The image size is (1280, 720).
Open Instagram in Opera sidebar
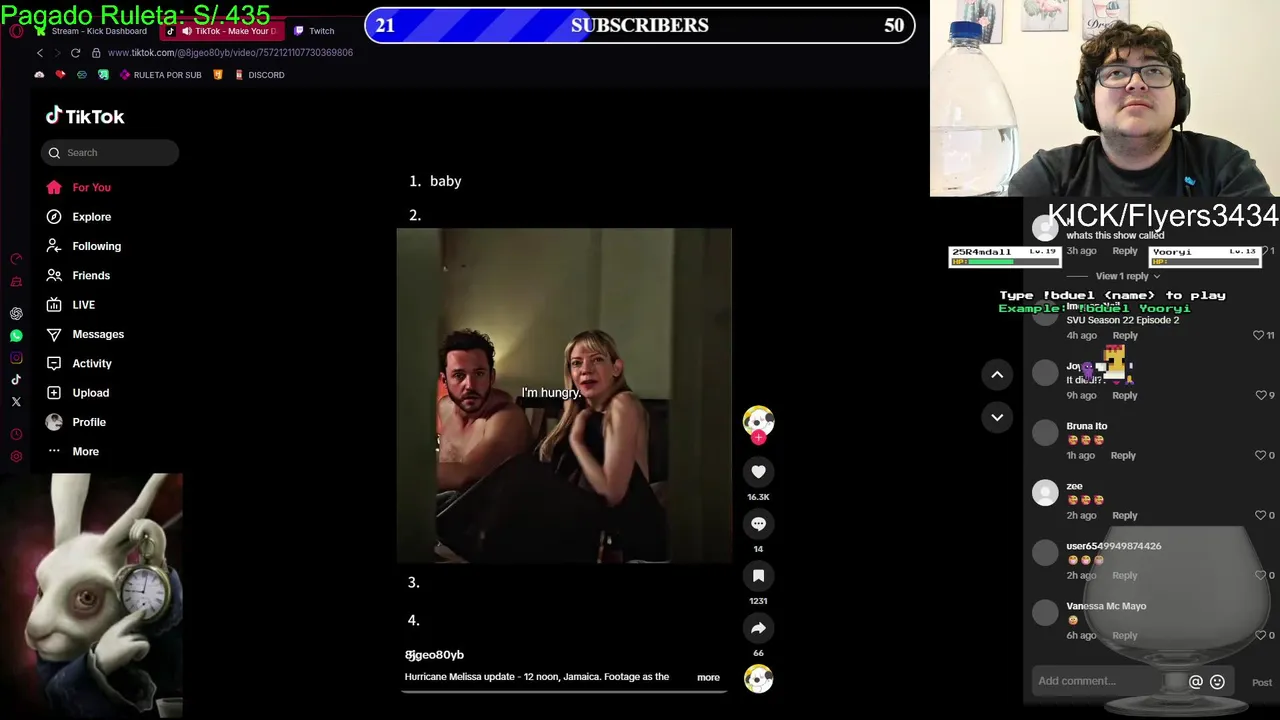[x=16, y=358]
